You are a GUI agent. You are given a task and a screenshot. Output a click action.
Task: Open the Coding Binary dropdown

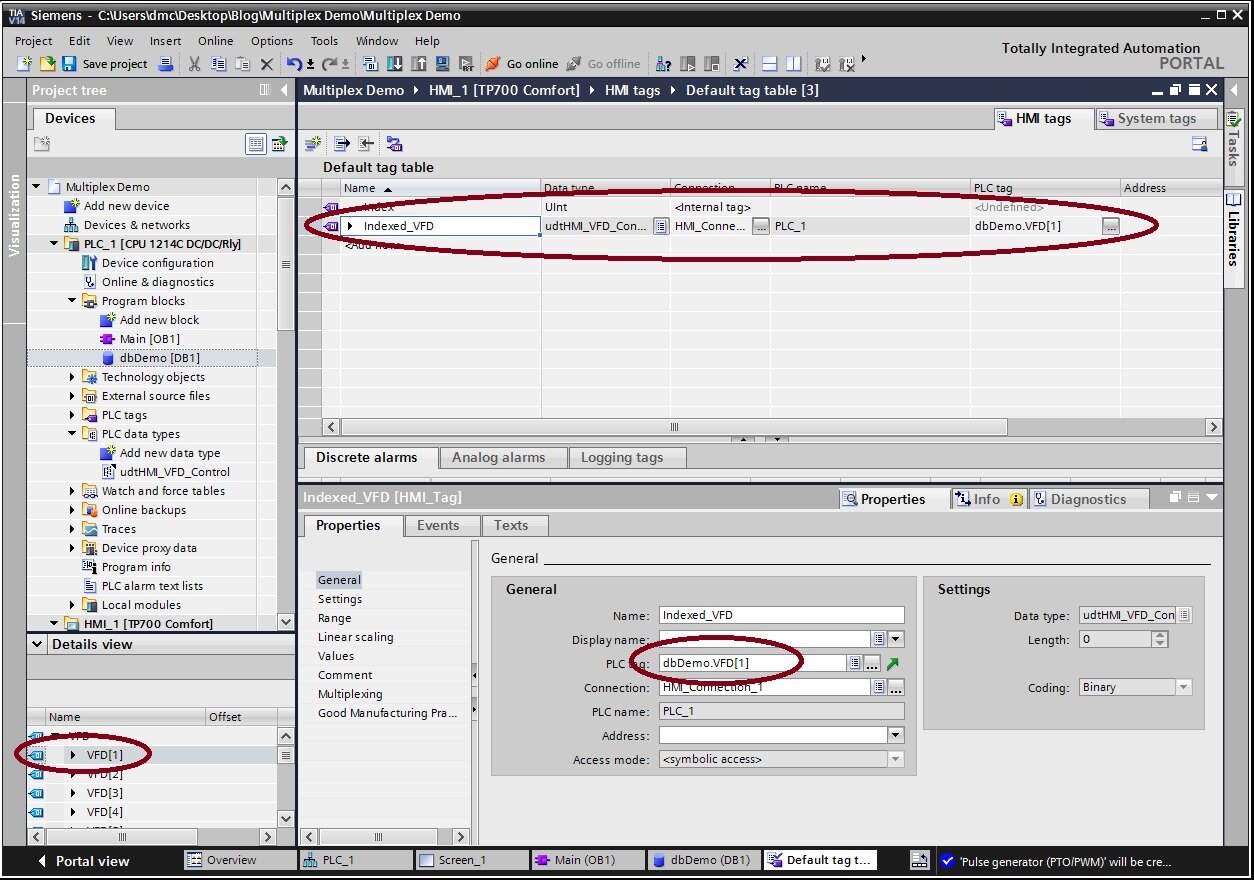1184,688
